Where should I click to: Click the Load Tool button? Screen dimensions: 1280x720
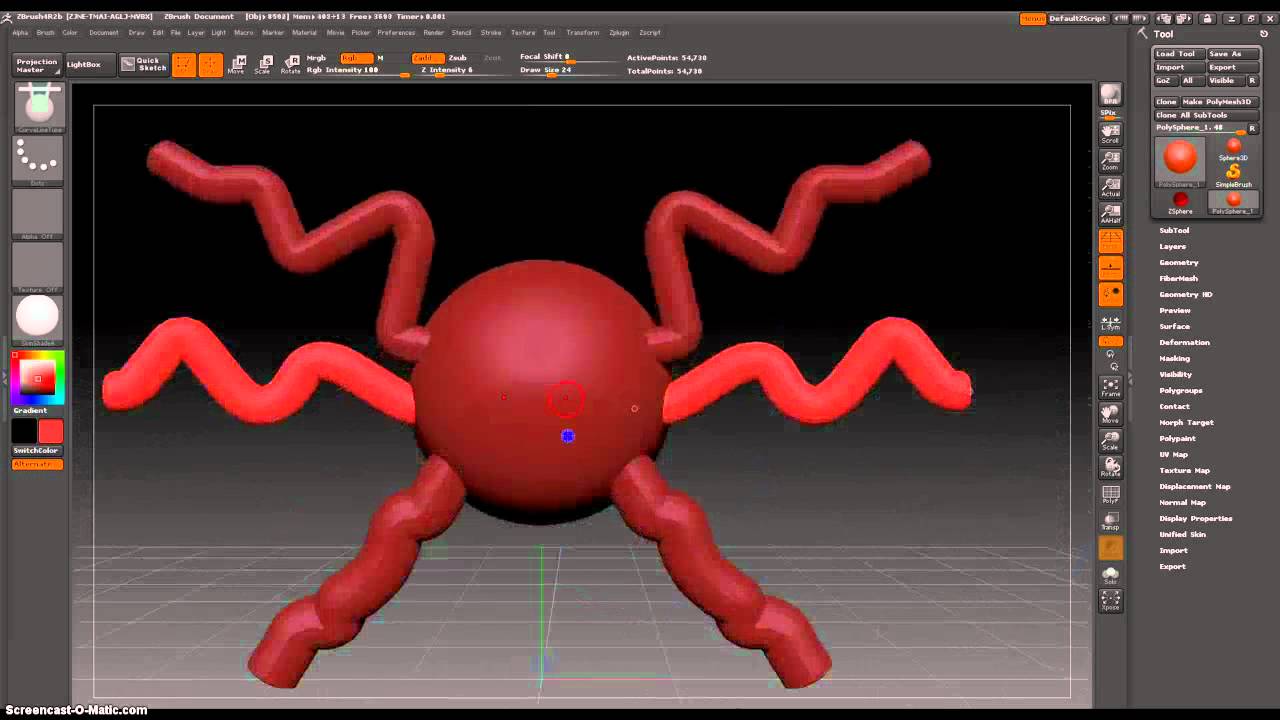pos(1179,54)
